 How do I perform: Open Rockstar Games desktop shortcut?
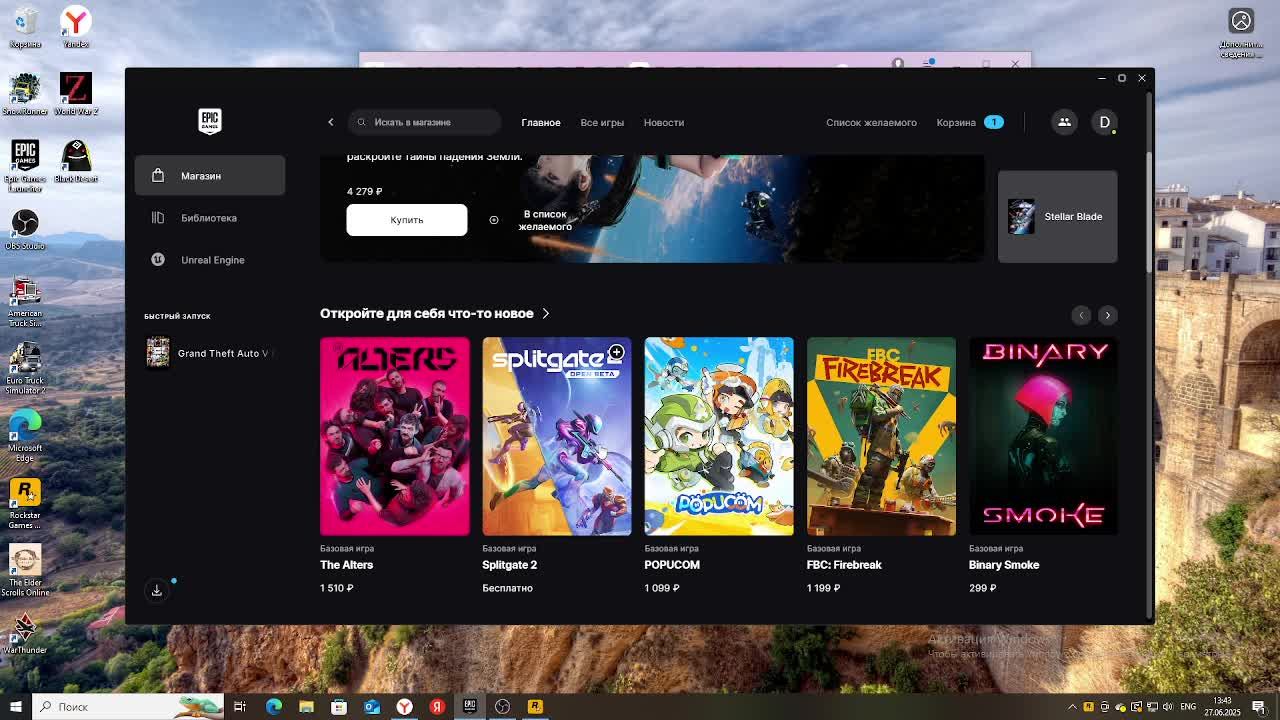pyautogui.click(x=25, y=504)
